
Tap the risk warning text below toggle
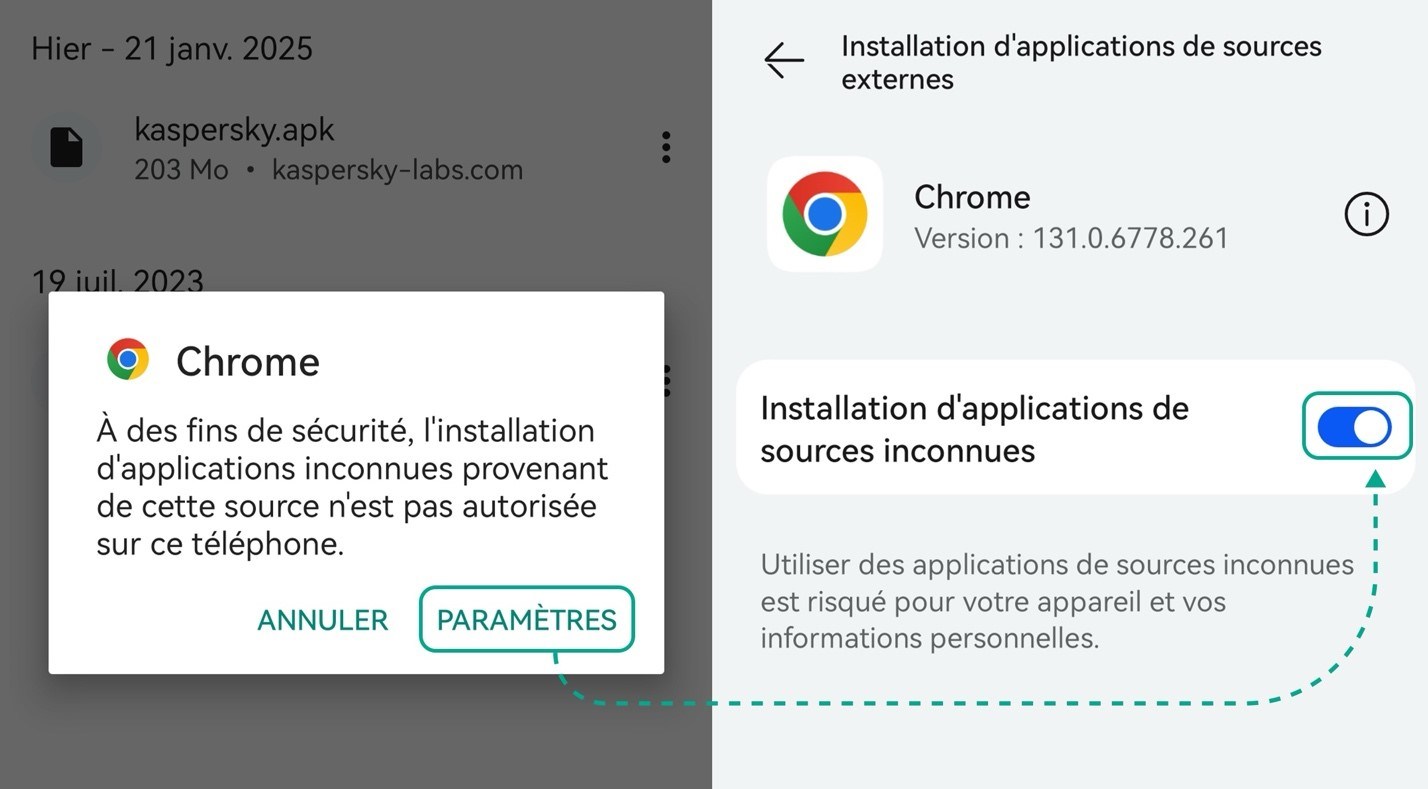click(x=1057, y=601)
